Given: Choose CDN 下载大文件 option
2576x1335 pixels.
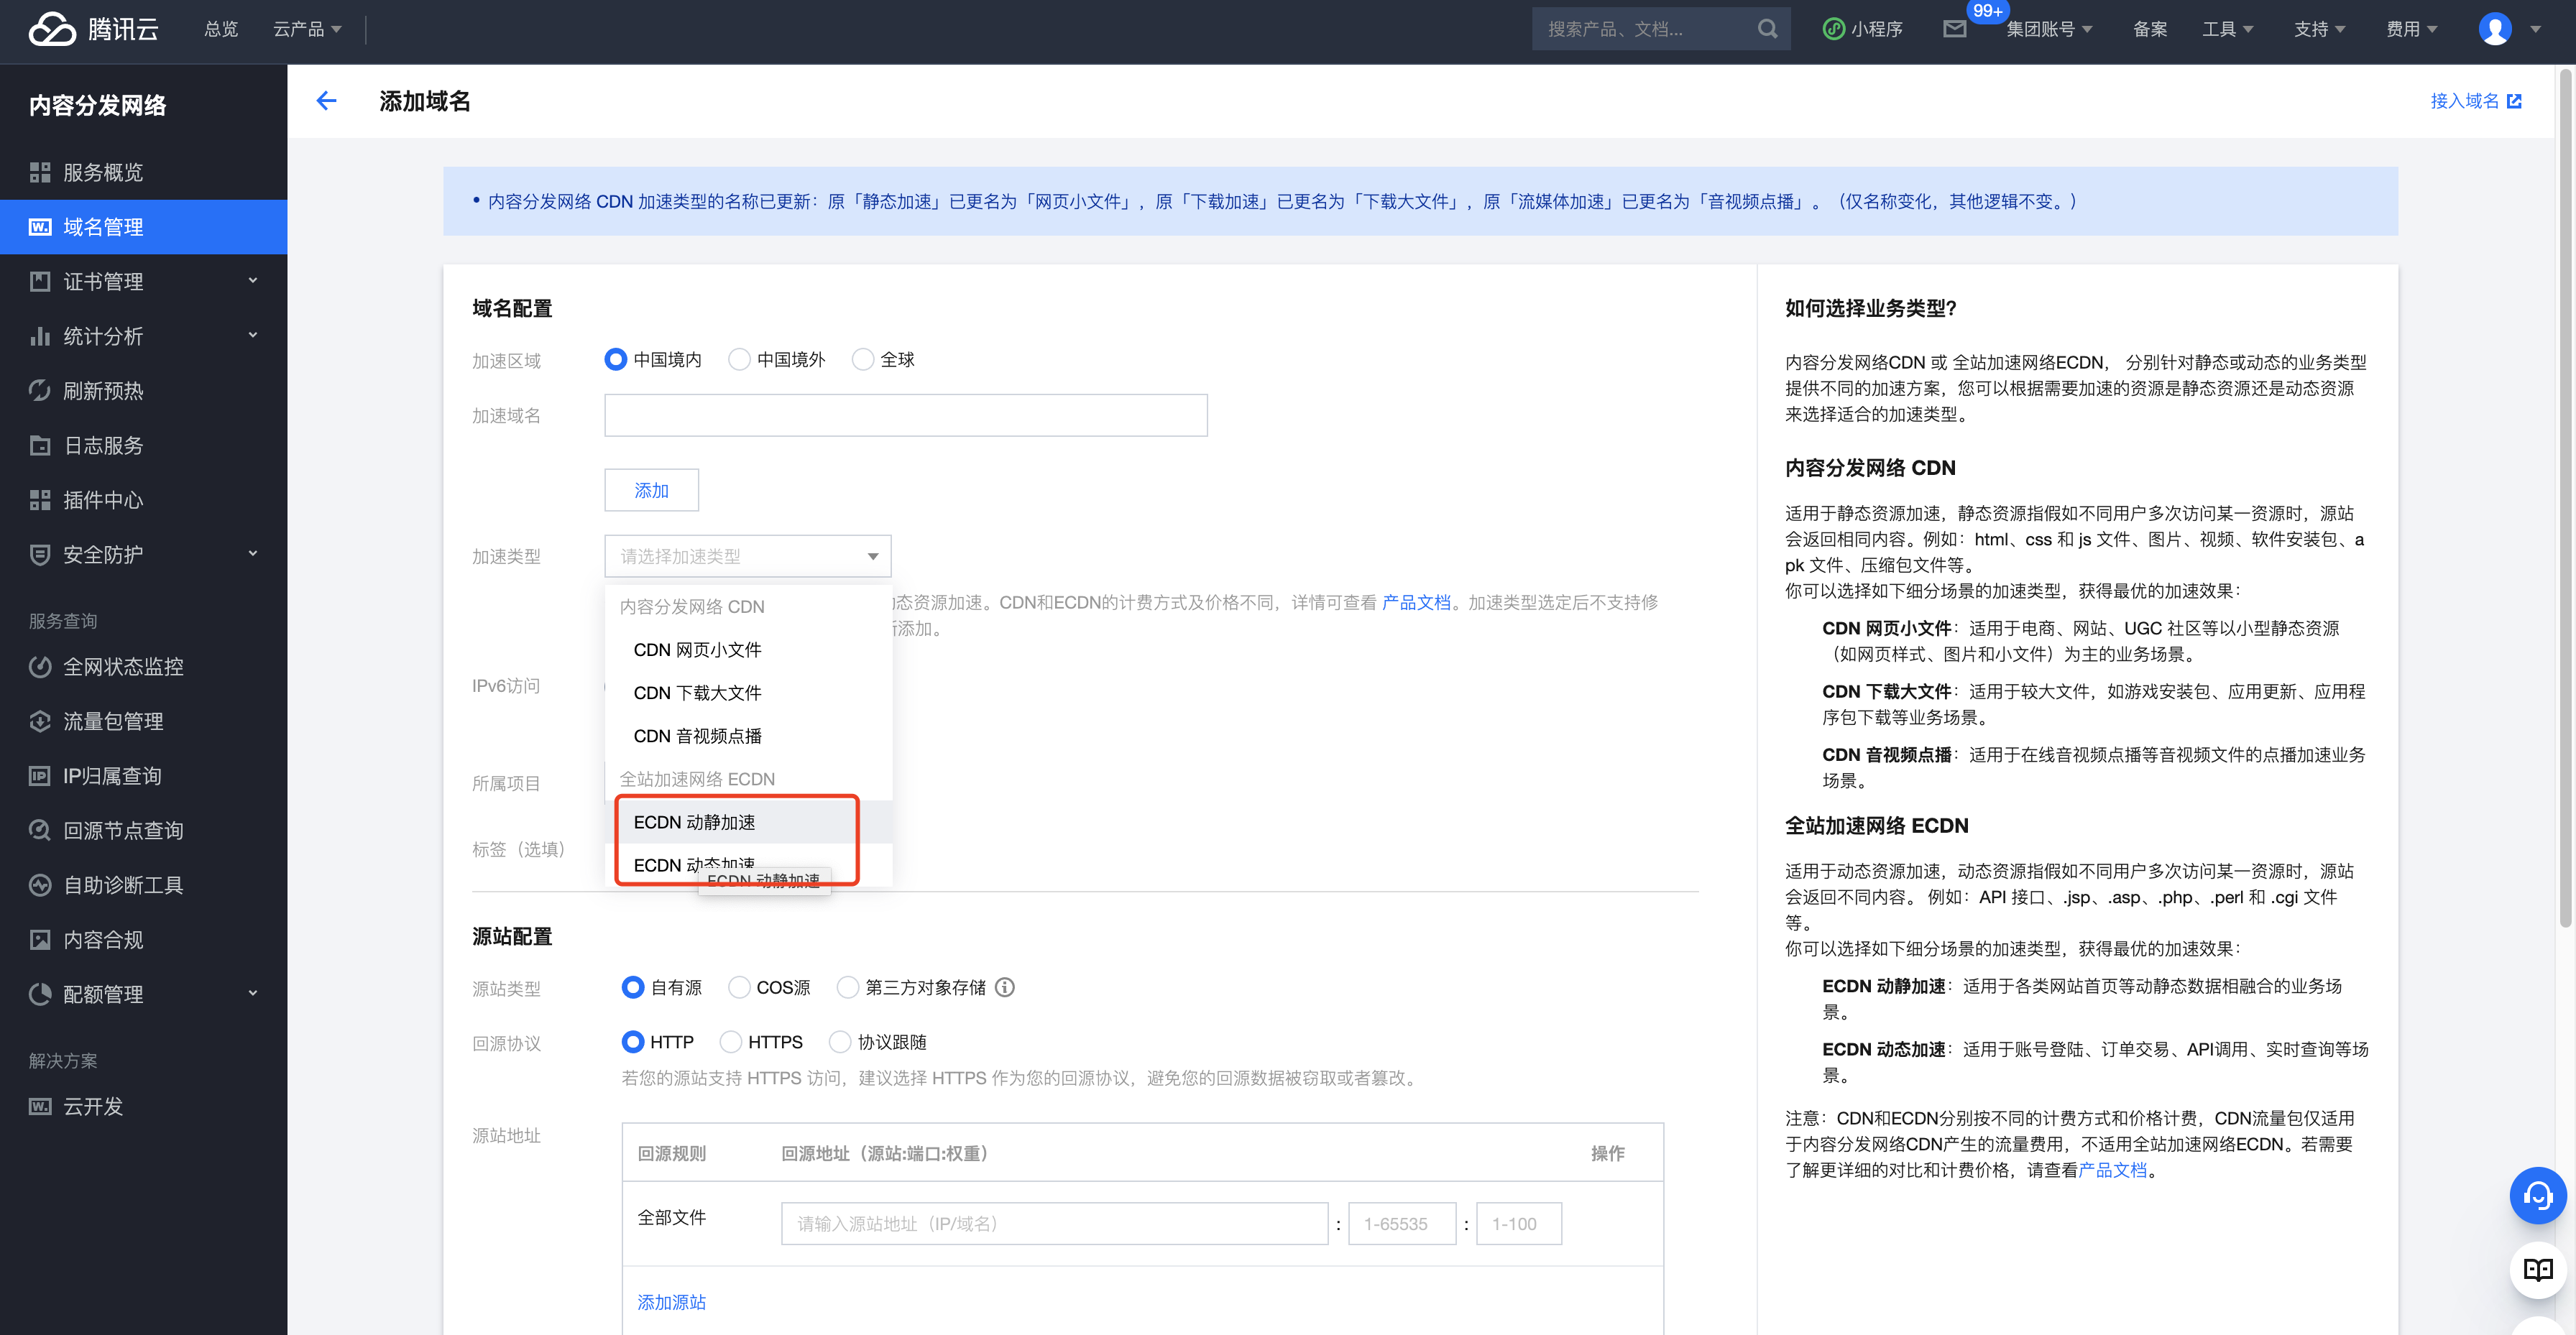Looking at the screenshot, I should [748, 693].
